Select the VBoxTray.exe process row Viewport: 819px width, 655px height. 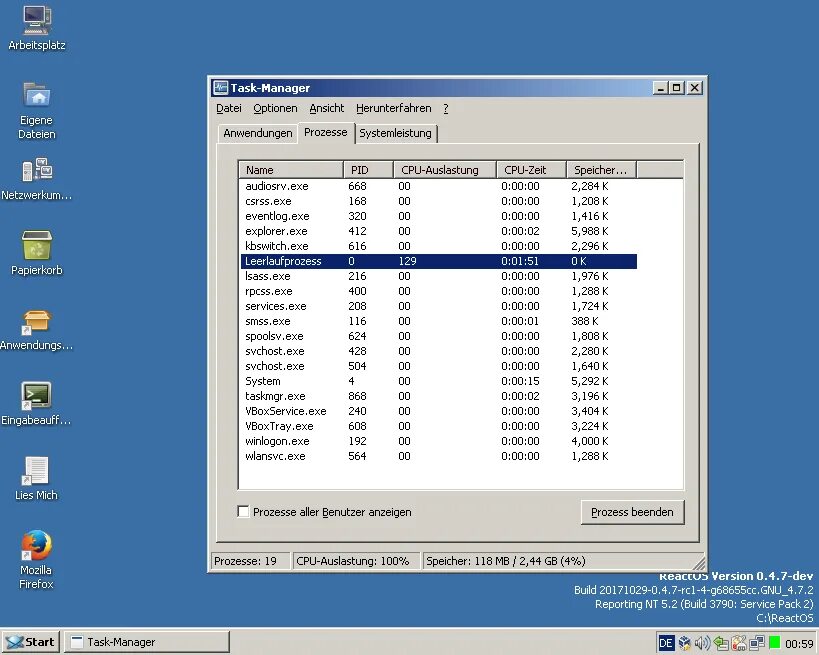[x=439, y=426]
